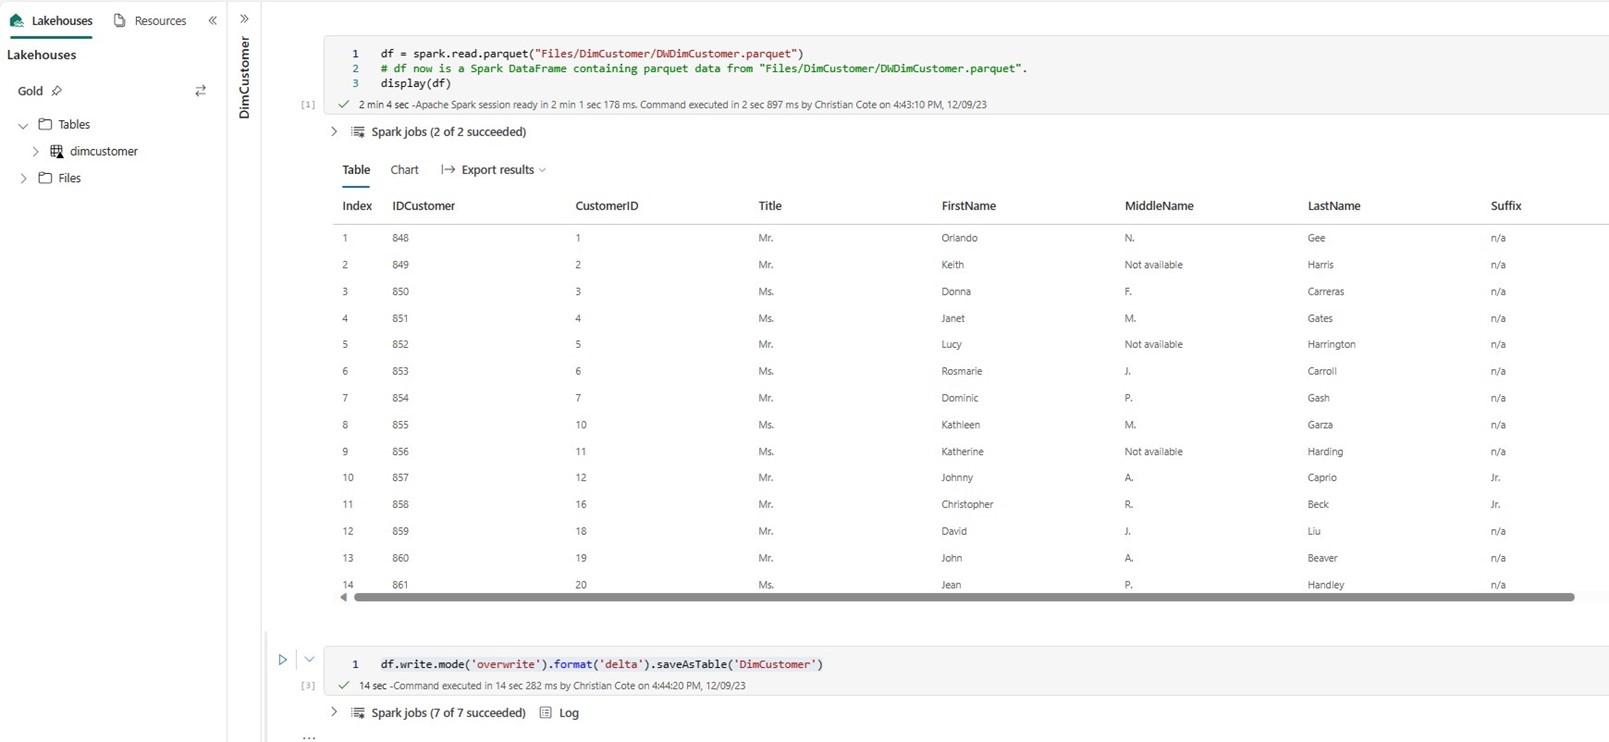The width and height of the screenshot is (1609, 742).
Task: Click the run cell play icon
Action: click(x=283, y=660)
